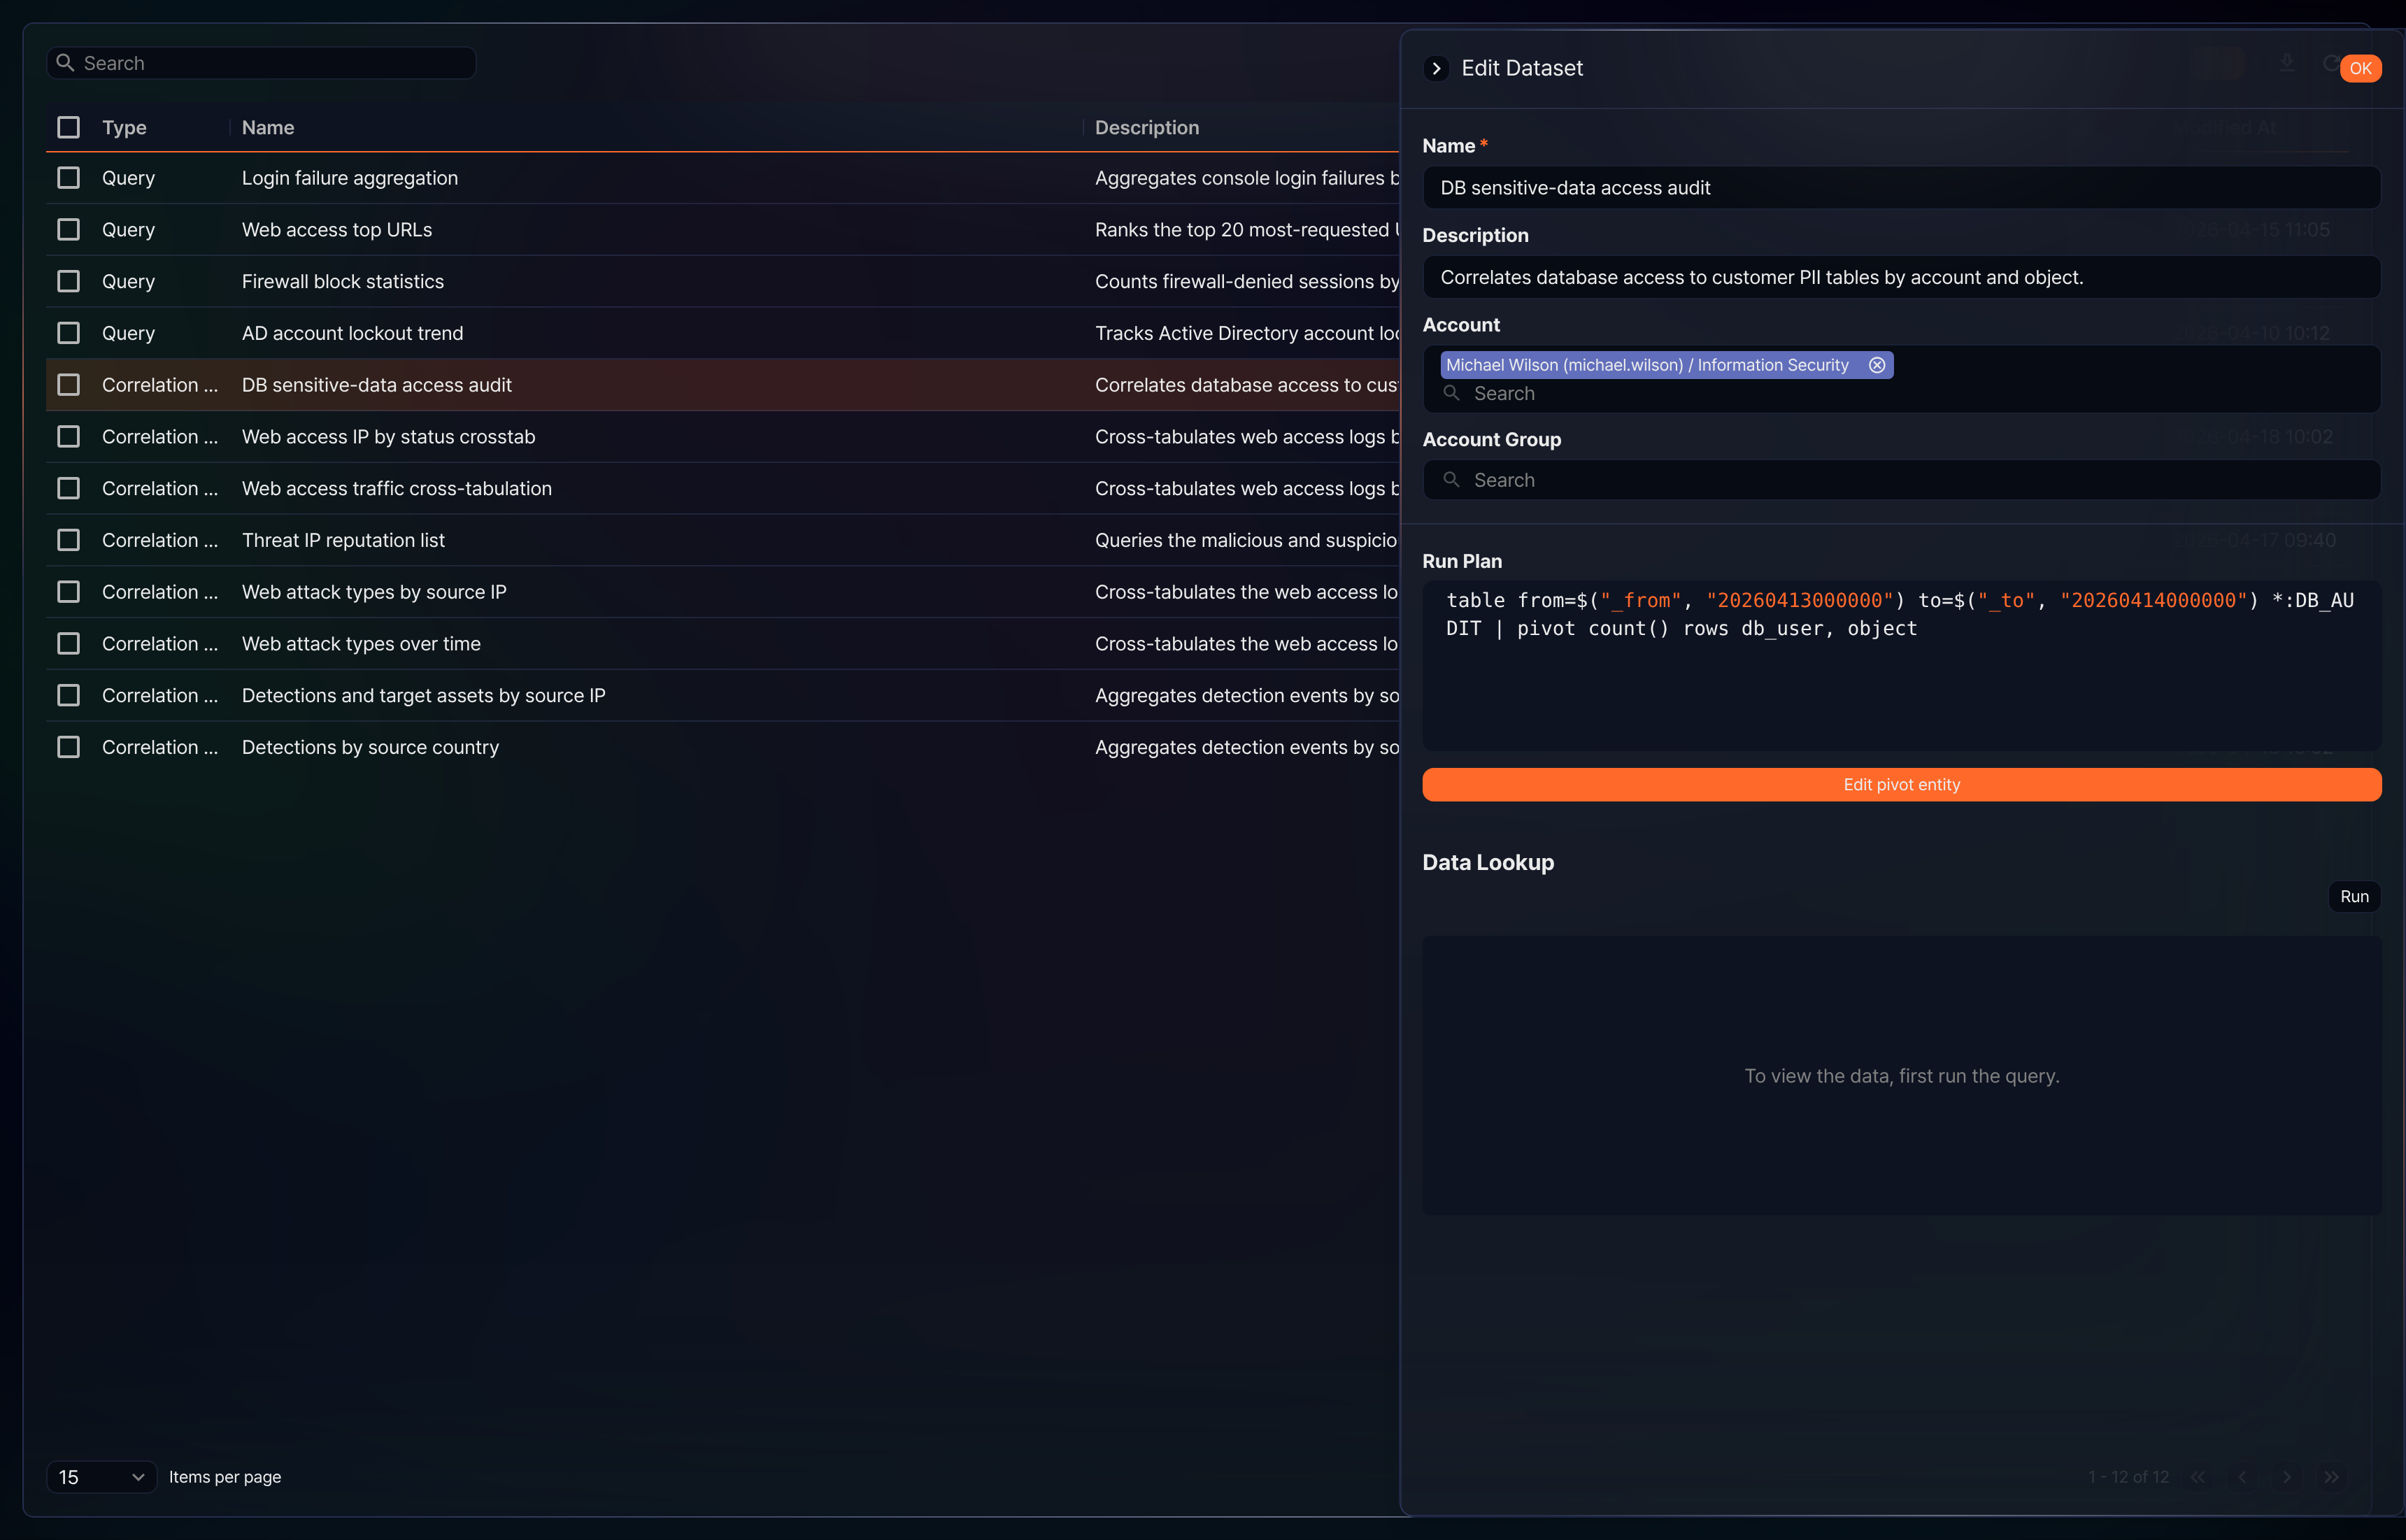Select the Login failure aggregation name cell
The image size is (2406, 1540).
tap(350, 178)
